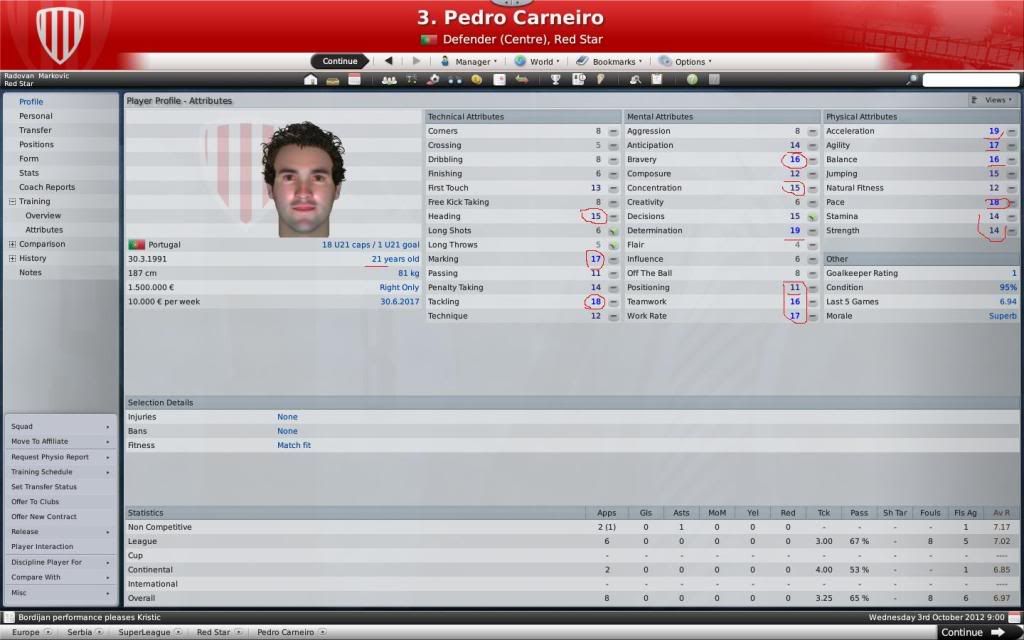
Task: Go back with the left arrow button
Action: coord(389,61)
